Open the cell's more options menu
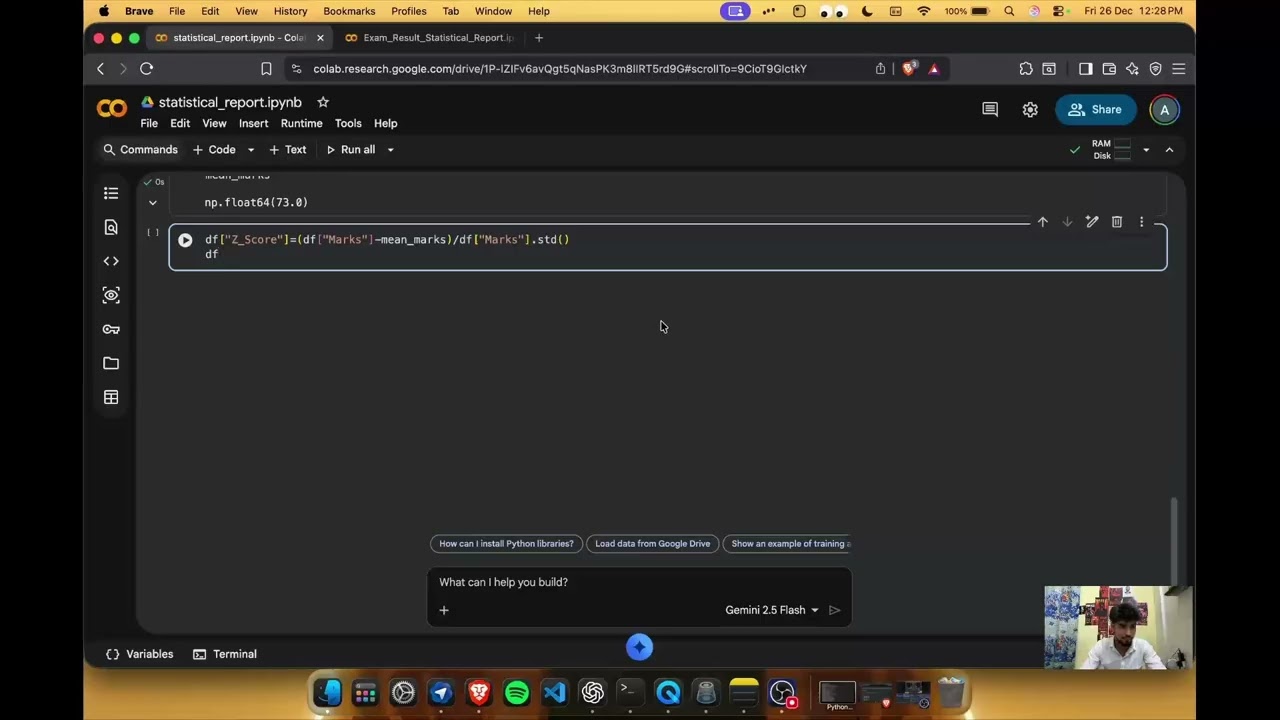 (1141, 222)
